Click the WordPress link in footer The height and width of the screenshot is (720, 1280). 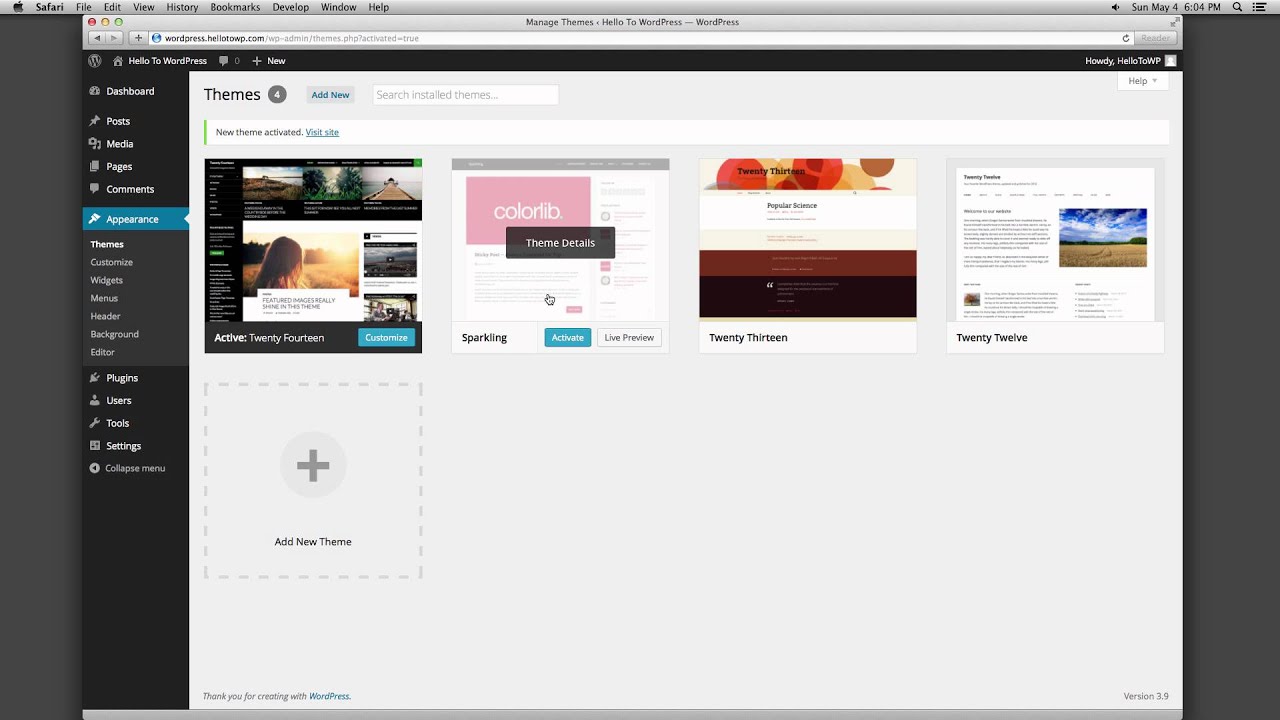click(x=329, y=696)
